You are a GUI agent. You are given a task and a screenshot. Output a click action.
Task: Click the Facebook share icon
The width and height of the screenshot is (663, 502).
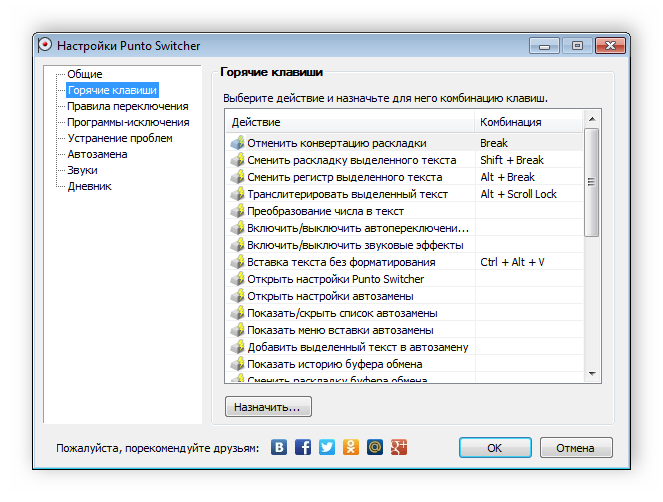(303, 447)
